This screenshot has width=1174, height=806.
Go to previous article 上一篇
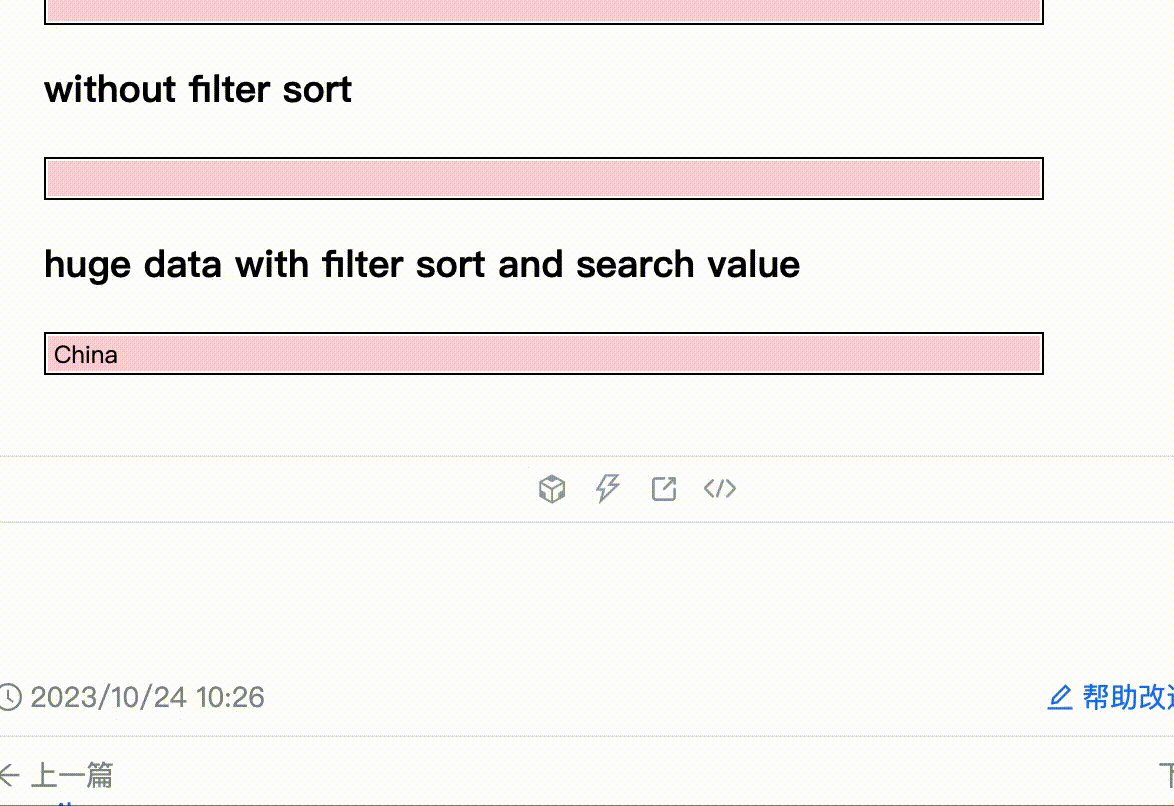(72, 774)
